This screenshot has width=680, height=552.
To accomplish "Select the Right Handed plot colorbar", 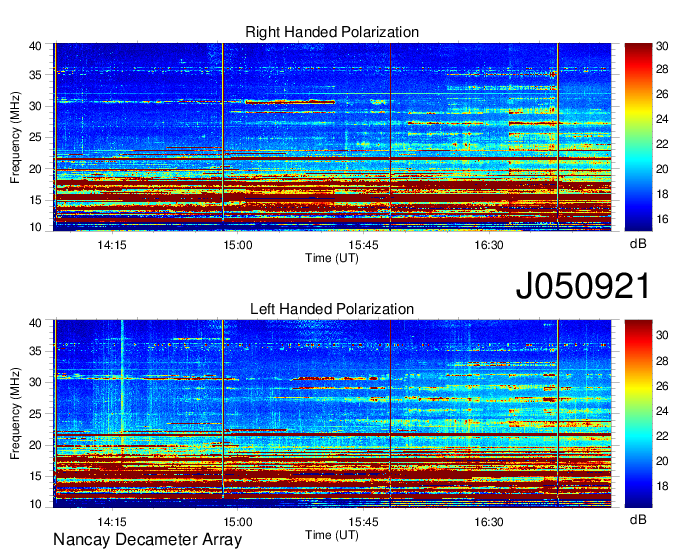I will [638, 137].
